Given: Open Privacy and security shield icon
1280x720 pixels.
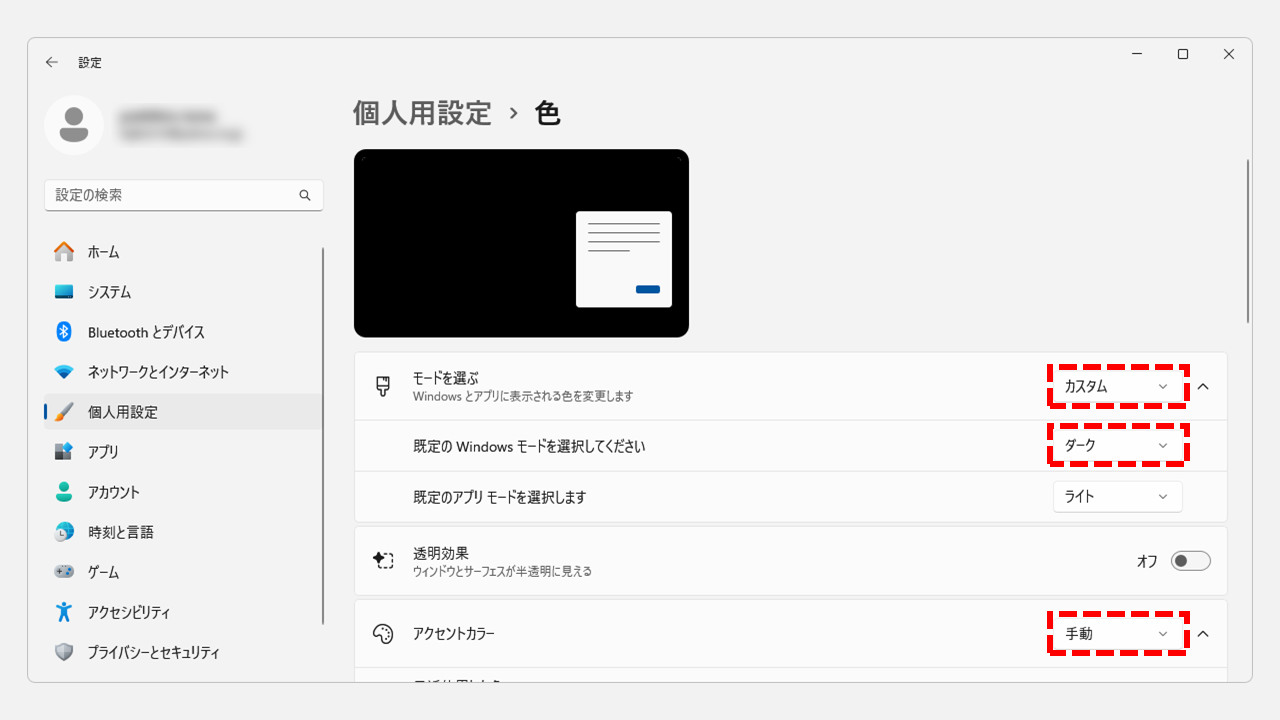Looking at the screenshot, I should (64, 652).
